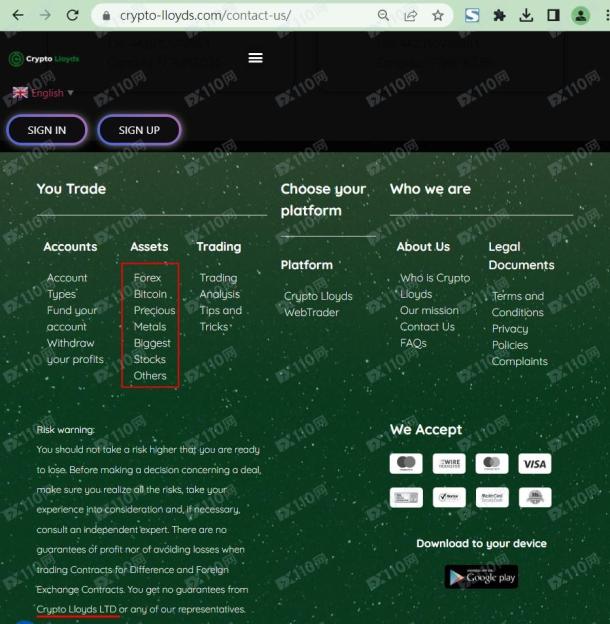Click the MasterCard SecureCode badge icon
The width and height of the screenshot is (610, 624).
coord(492,497)
